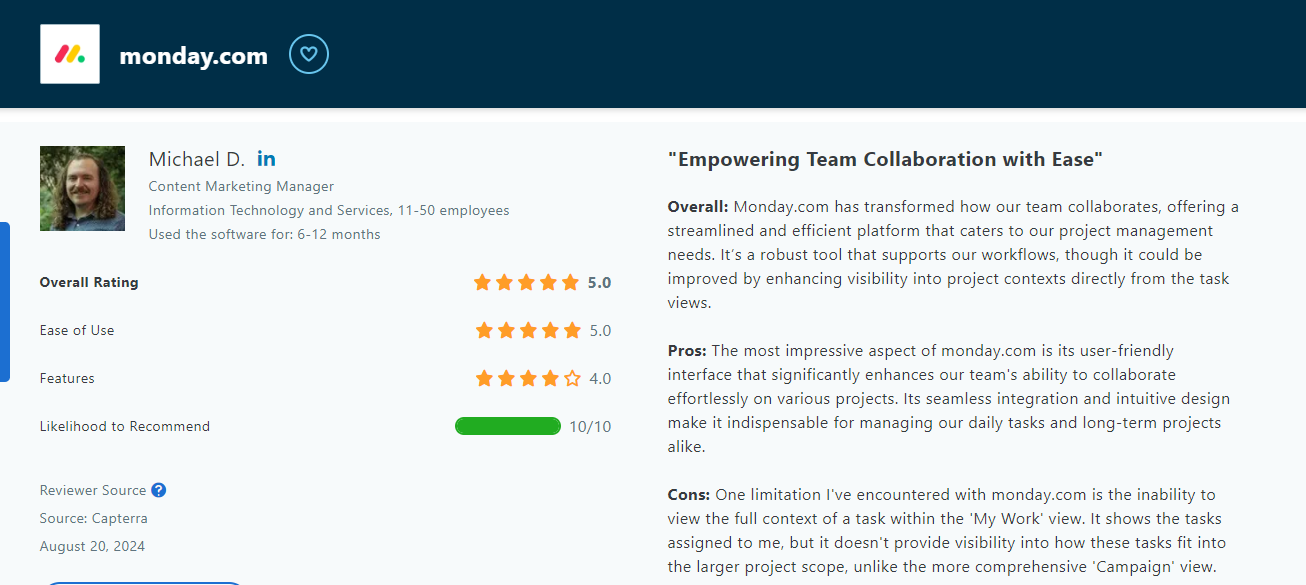The height and width of the screenshot is (585, 1306).
Task: Click the Source: Capterra text
Action: (x=94, y=518)
